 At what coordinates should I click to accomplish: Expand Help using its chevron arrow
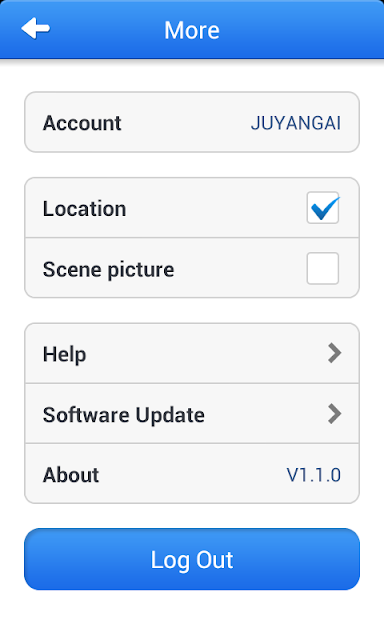pos(334,353)
